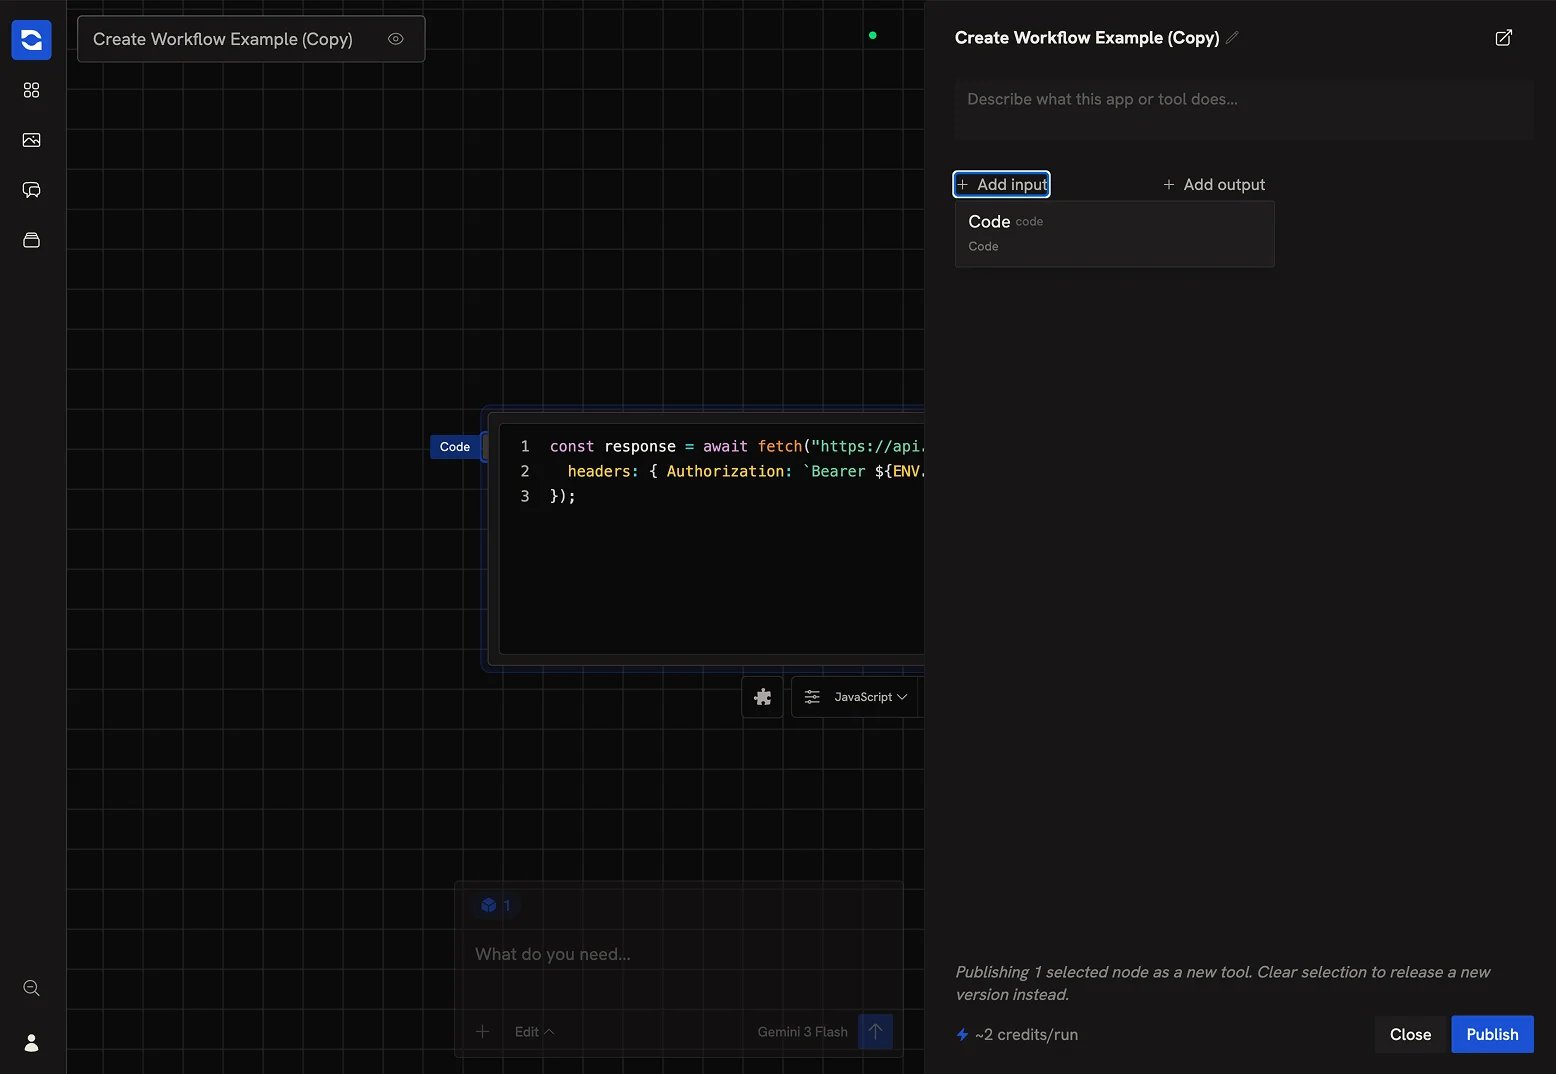Select the Gemini 3 Flash model
This screenshot has width=1556, height=1074.
click(x=802, y=1031)
